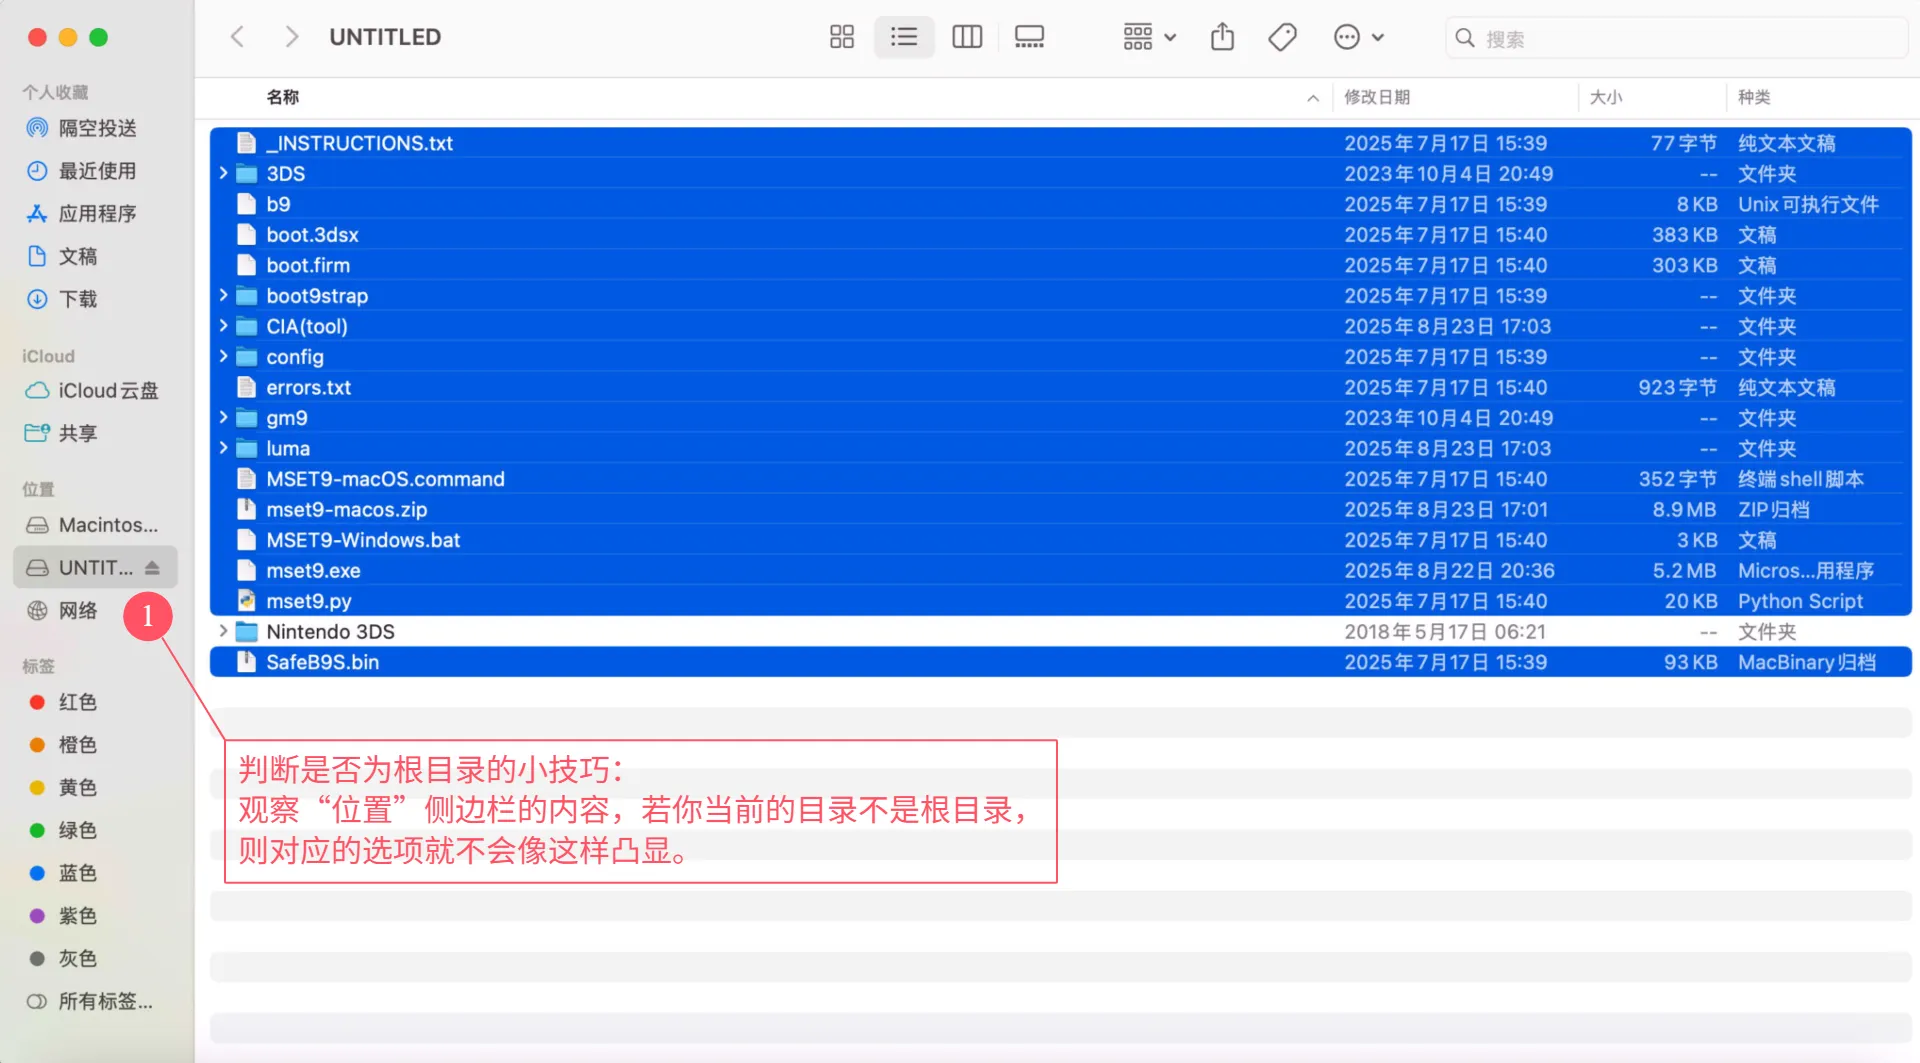This screenshot has height=1063, width=1920.
Task: Sort by 大小 column header
Action: pos(1605,97)
